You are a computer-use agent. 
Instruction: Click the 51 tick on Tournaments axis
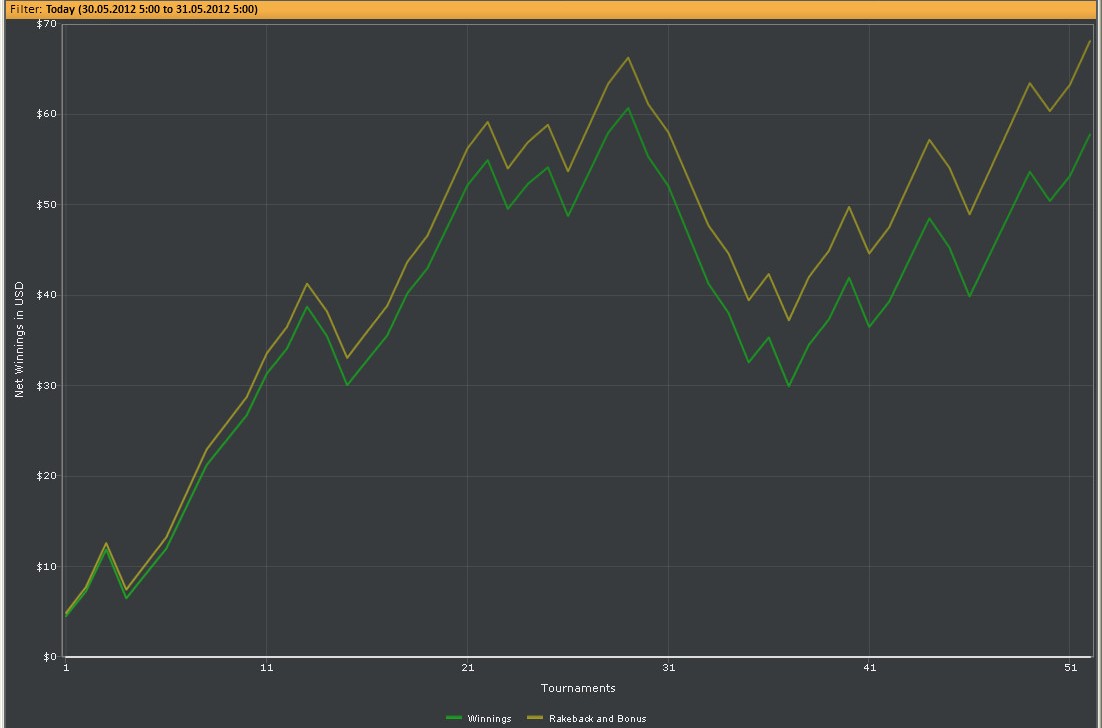(x=1070, y=668)
